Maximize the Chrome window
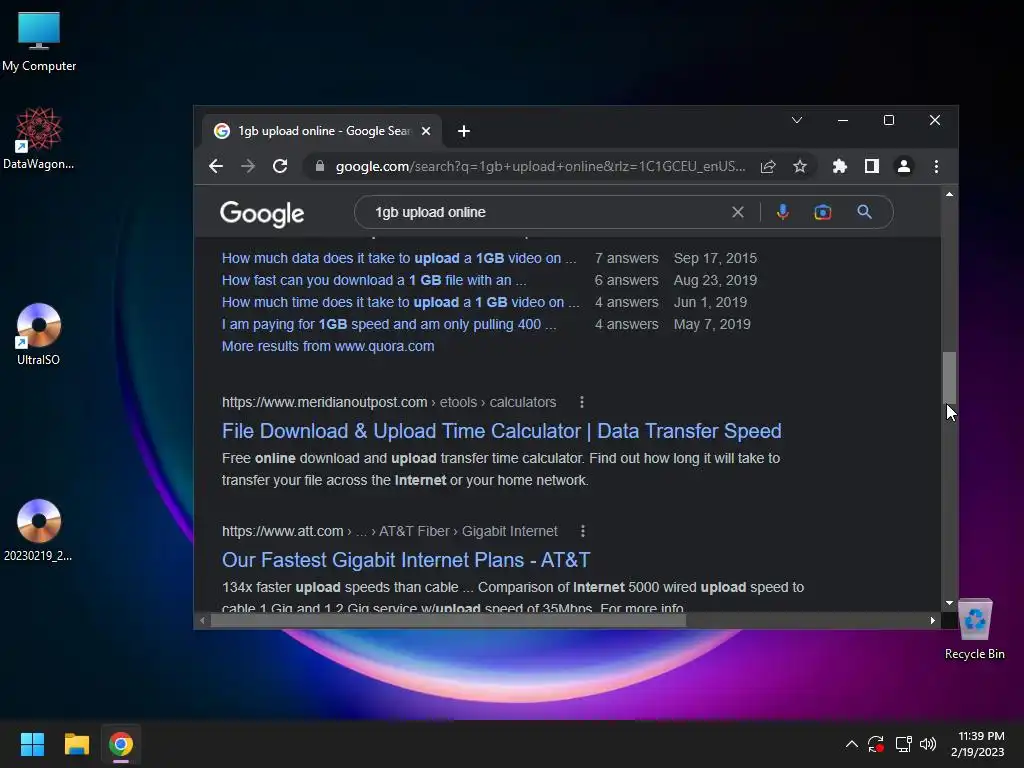This screenshot has width=1024, height=768. [889, 120]
